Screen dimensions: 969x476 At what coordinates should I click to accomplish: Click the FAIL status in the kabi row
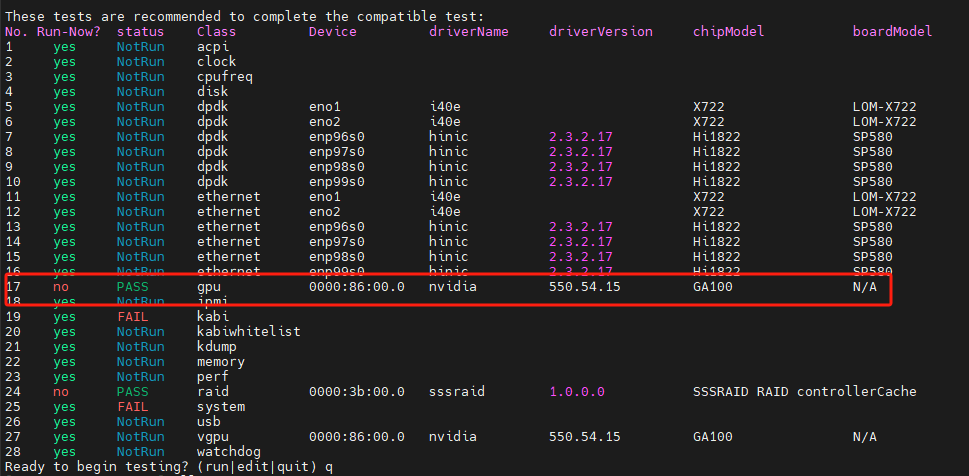132,316
